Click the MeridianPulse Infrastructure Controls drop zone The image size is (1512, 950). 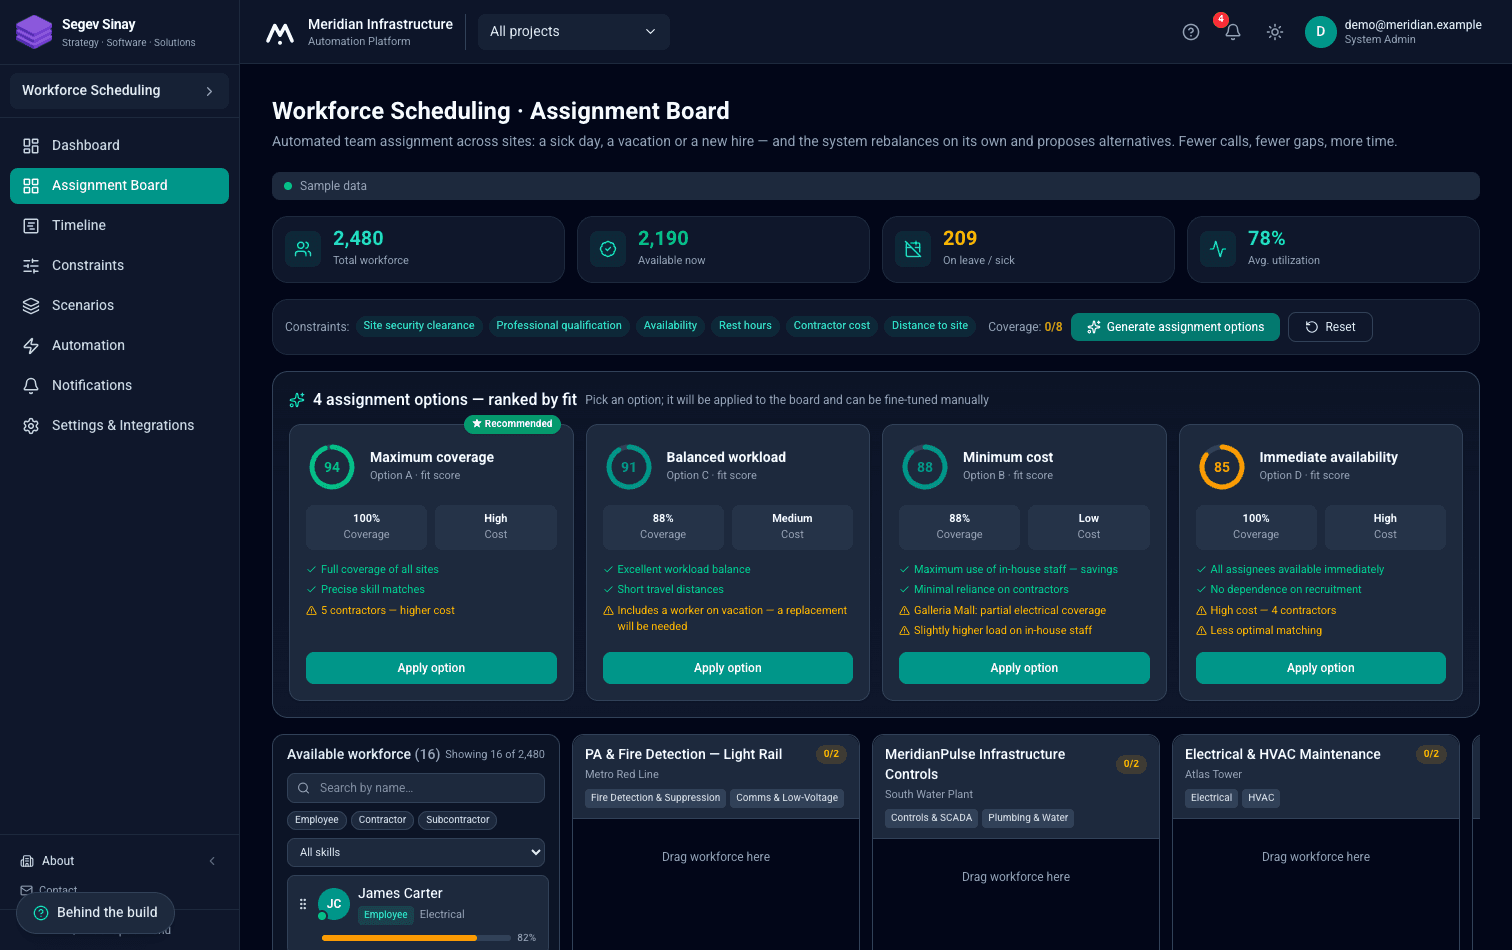click(1016, 893)
